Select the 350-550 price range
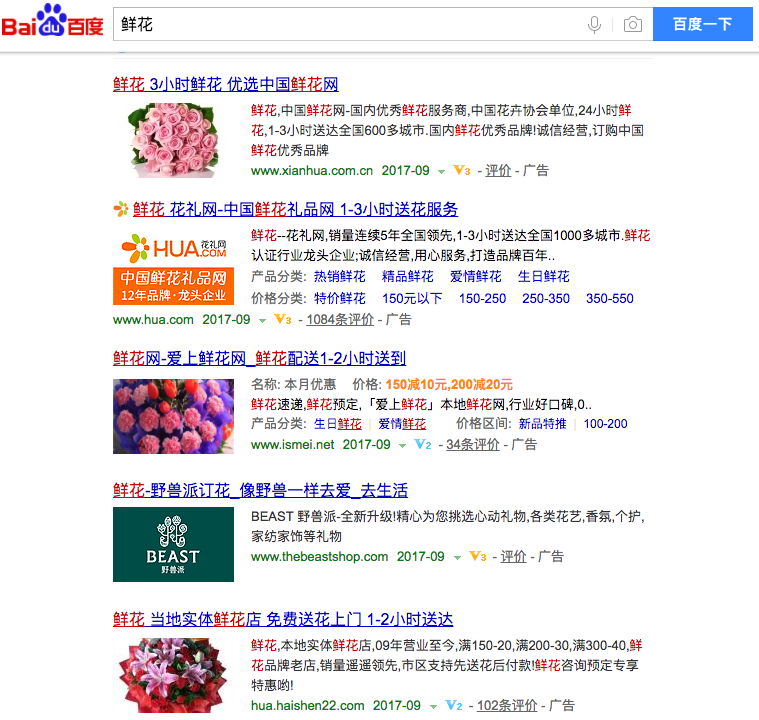 (x=610, y=298)
